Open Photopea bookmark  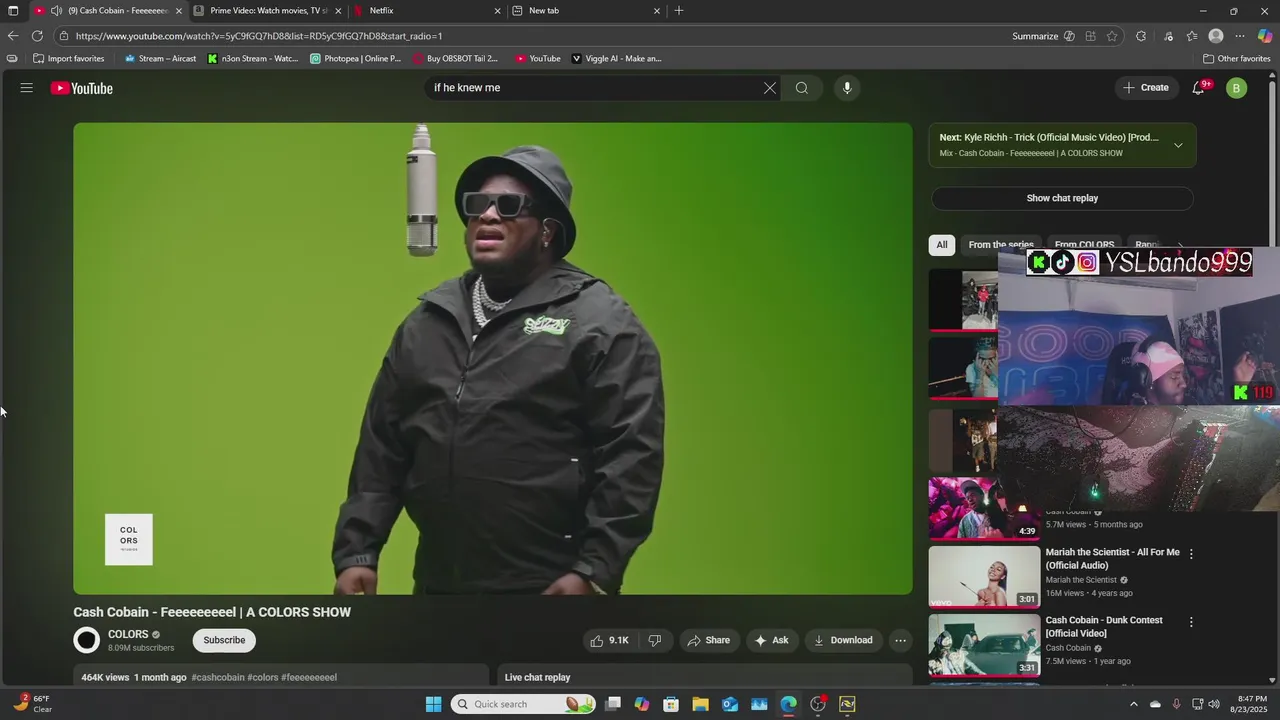pyautogui.click(x=356, y=58)
